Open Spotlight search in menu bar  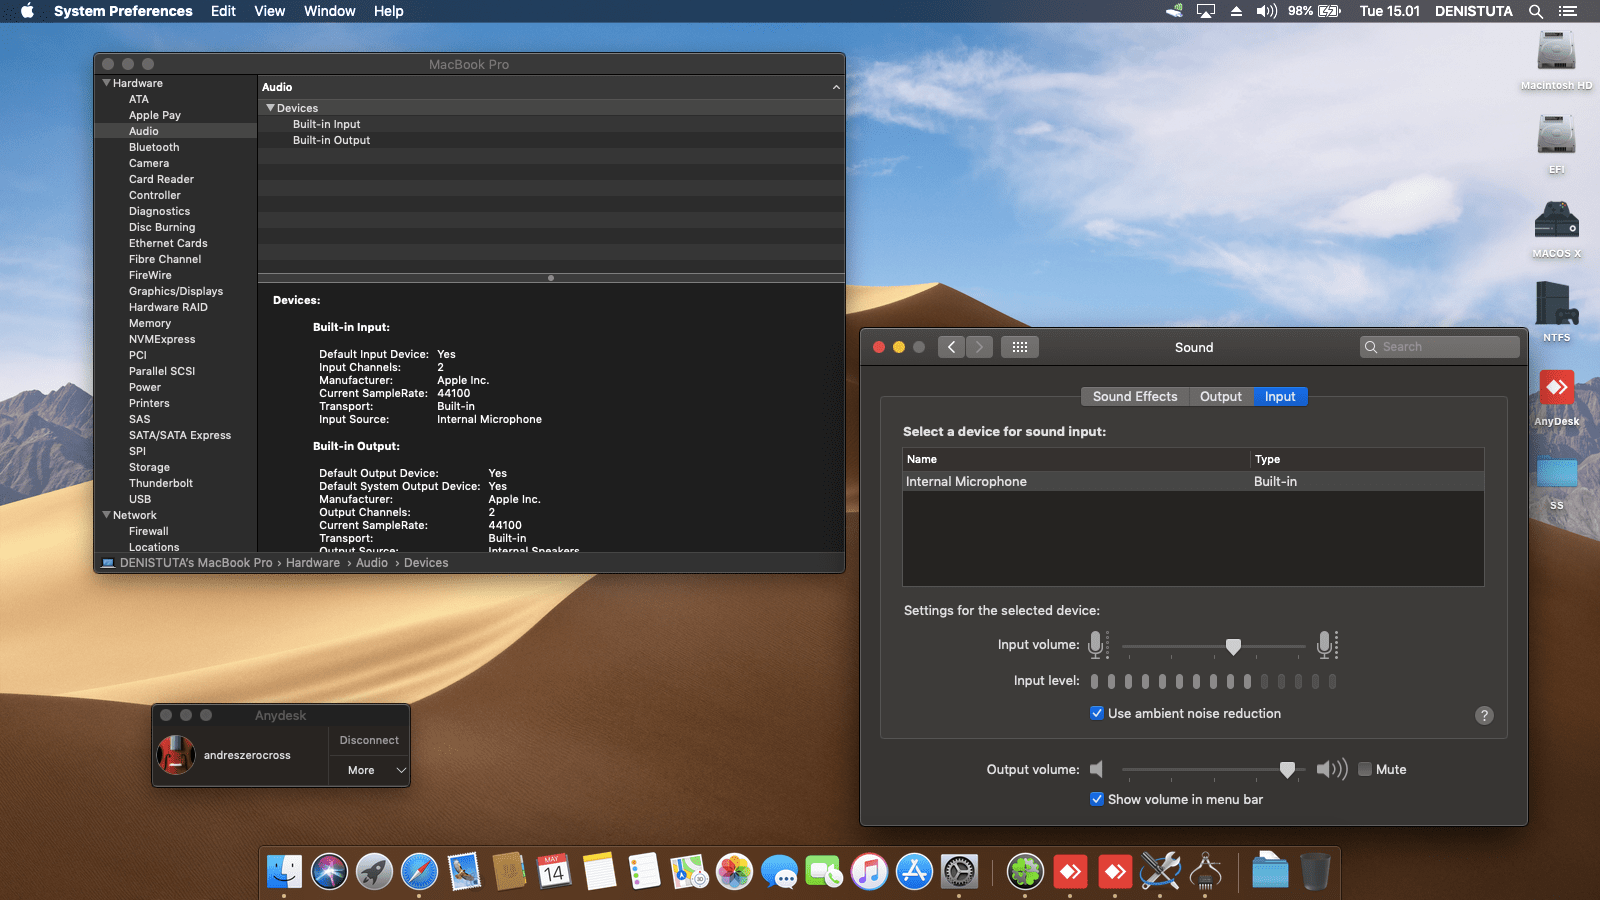point(1536,11)
